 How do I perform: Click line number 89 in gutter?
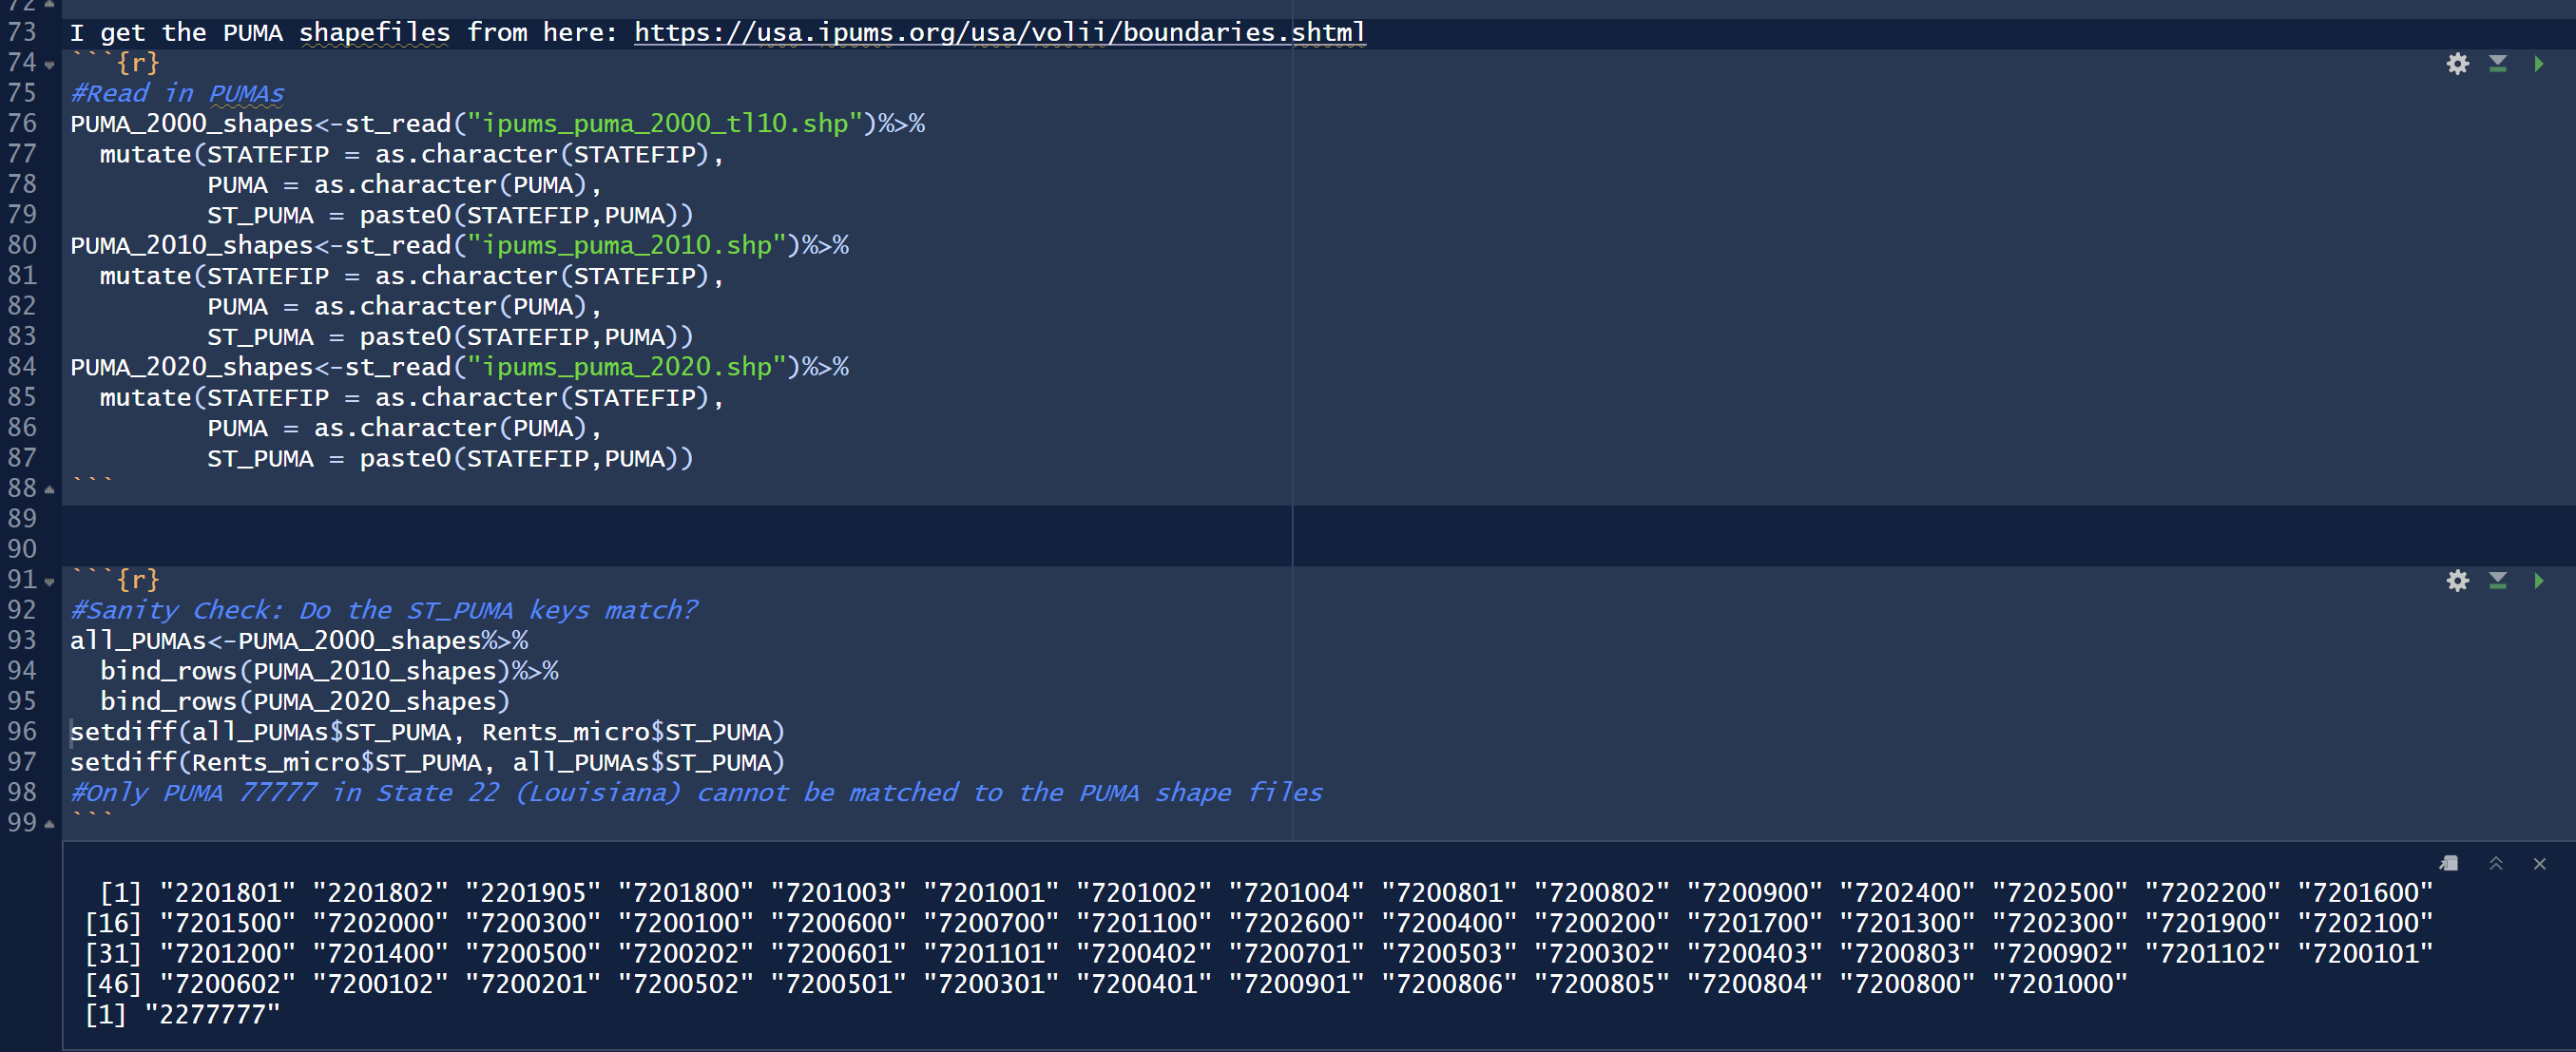pyautogui.click(x=22, y=518)
